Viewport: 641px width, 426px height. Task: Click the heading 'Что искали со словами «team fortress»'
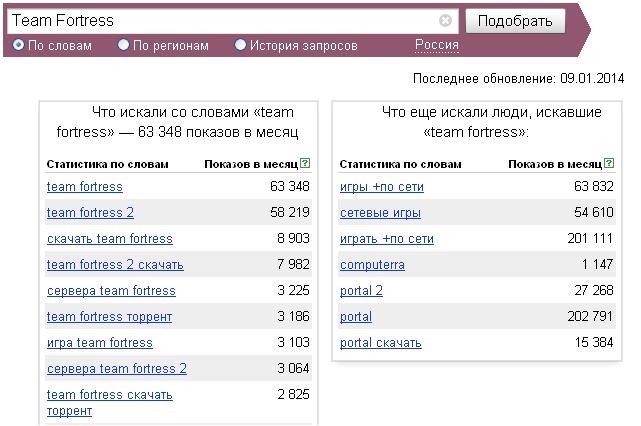(177, 122)
